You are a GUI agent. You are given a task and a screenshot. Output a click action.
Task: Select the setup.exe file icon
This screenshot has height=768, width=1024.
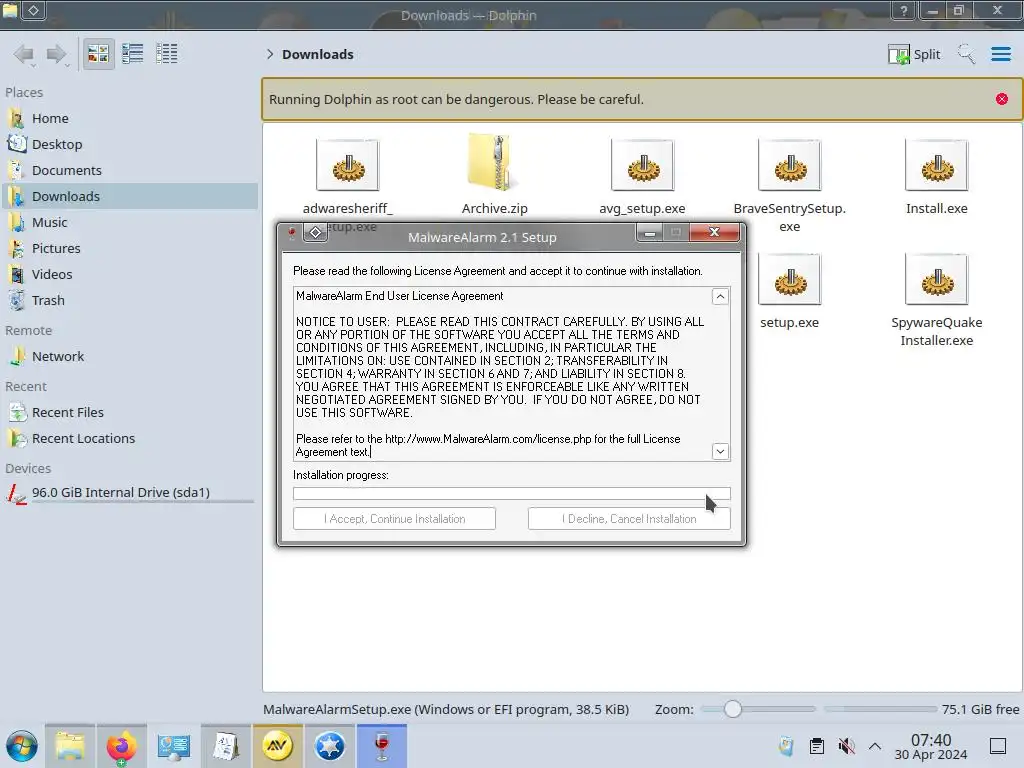790,280
